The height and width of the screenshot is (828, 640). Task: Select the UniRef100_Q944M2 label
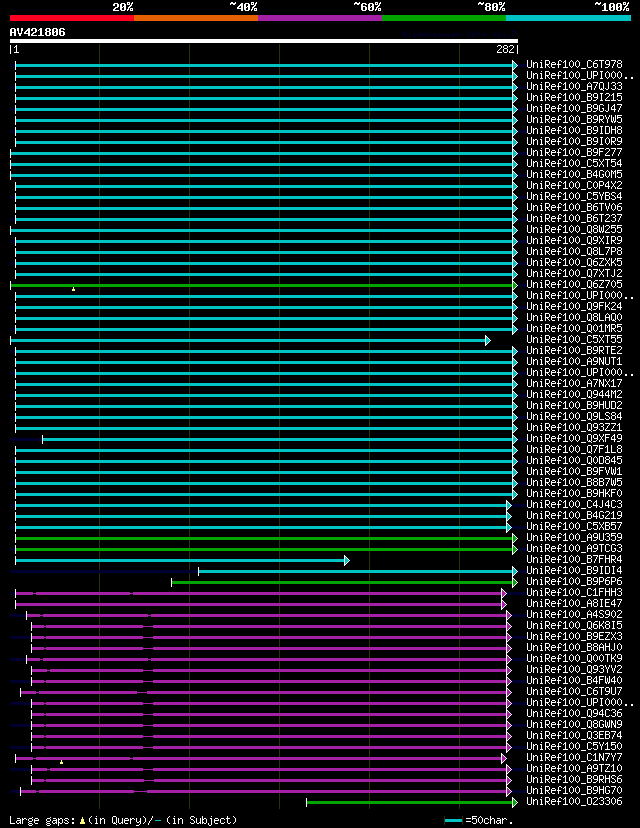(x=574, y=394)
